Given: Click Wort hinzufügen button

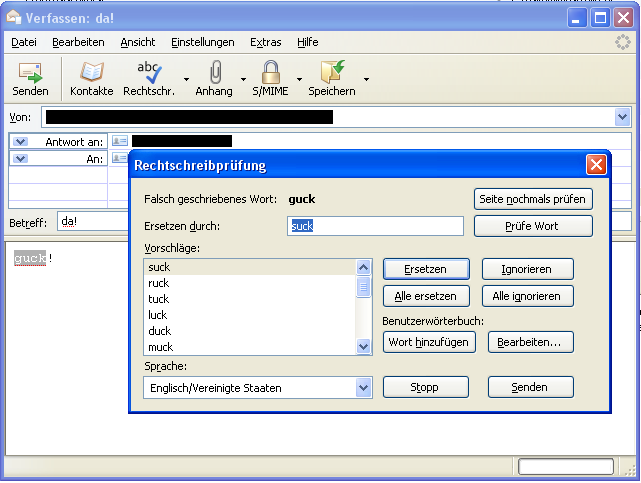Looking at the screenshot, I should click(429, 342).
